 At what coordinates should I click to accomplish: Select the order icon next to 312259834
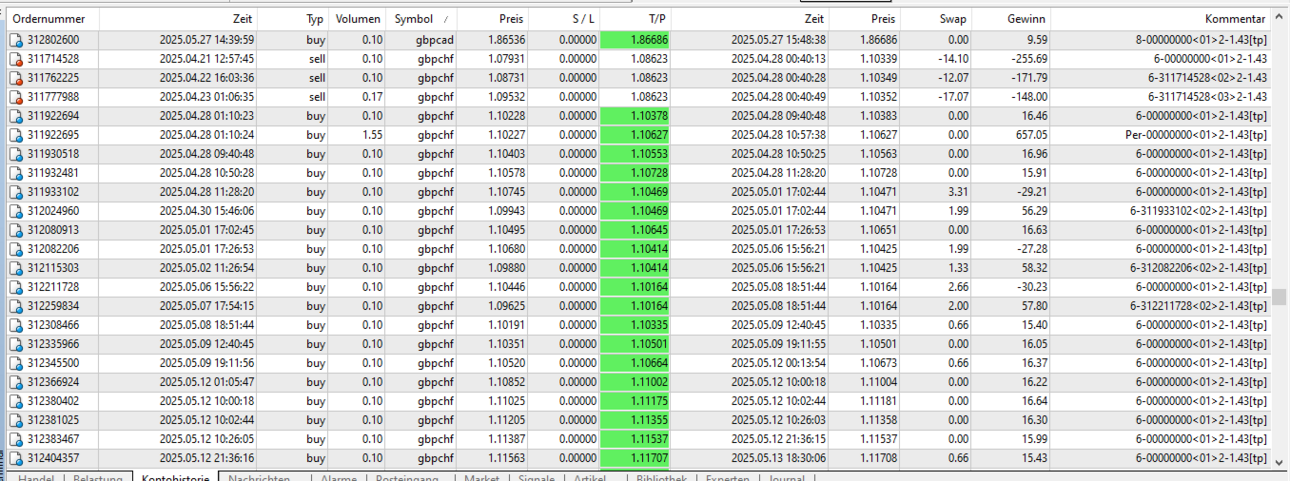(16, 307)
